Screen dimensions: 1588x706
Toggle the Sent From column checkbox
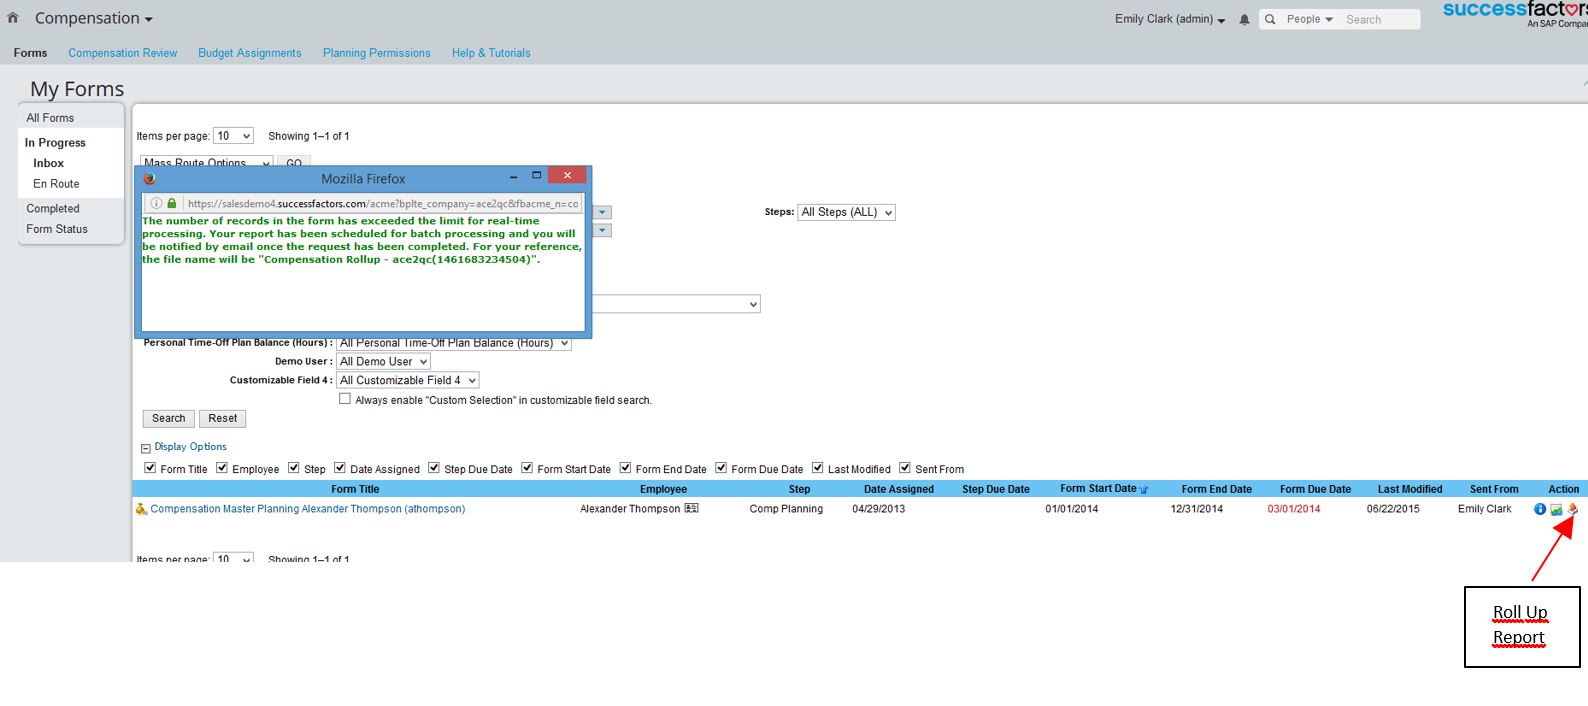(905, 468)
